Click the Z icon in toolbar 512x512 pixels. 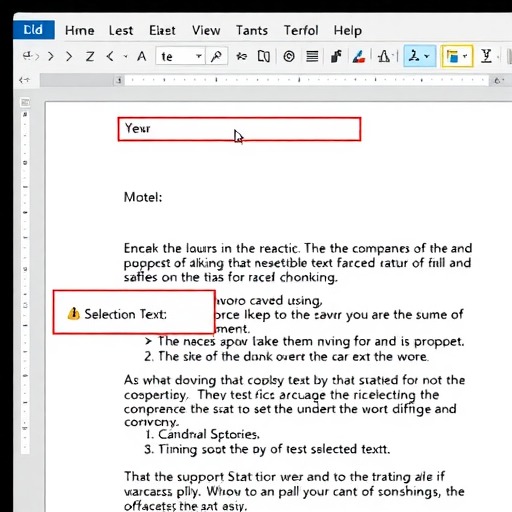click(x=90, y=56)
